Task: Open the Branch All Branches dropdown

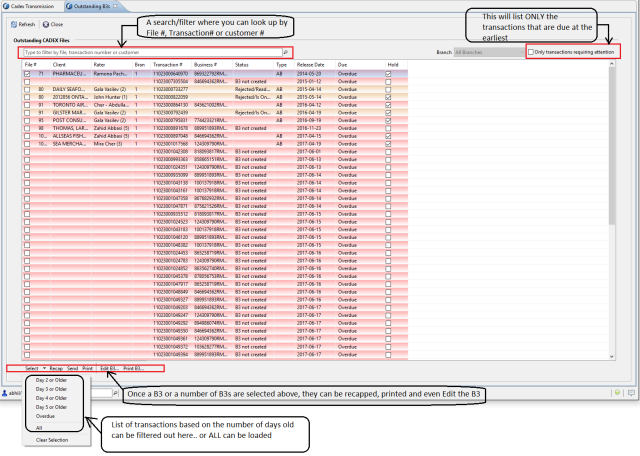Action: pyautogui.click(x=489, y=52)
